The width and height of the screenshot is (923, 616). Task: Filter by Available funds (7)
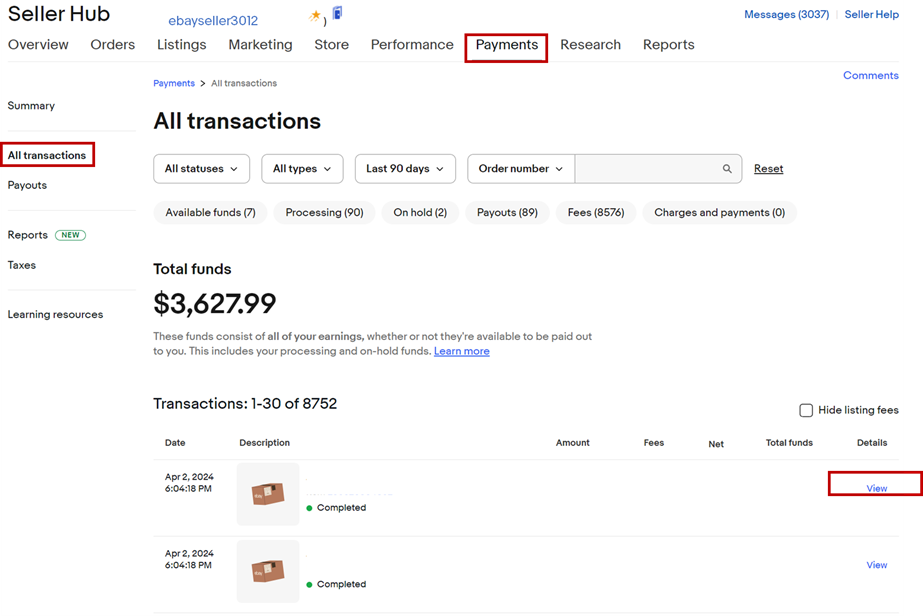(x=210, y=213)
